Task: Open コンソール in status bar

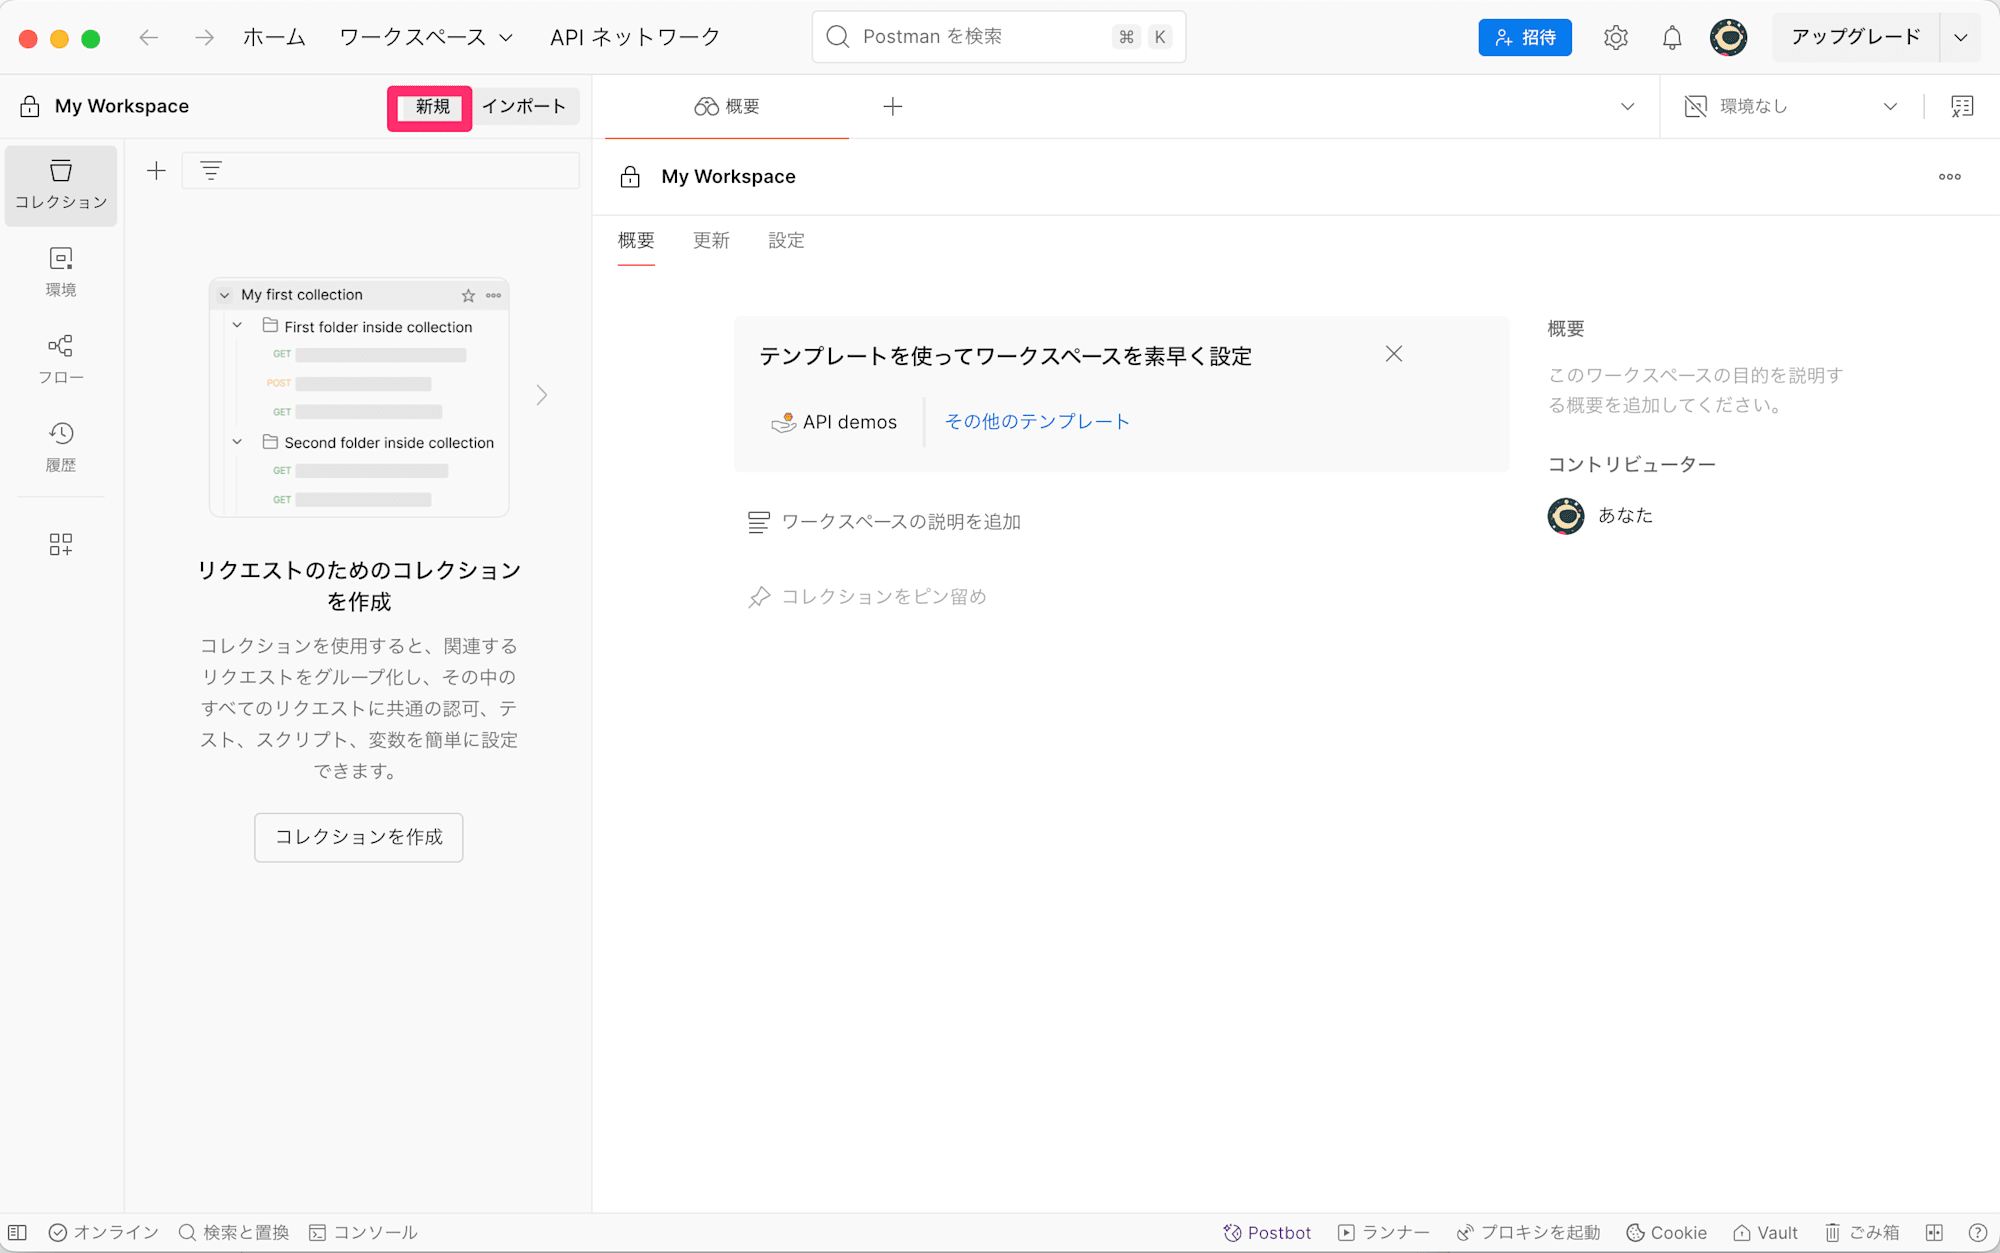Action: pos(364,1232)
